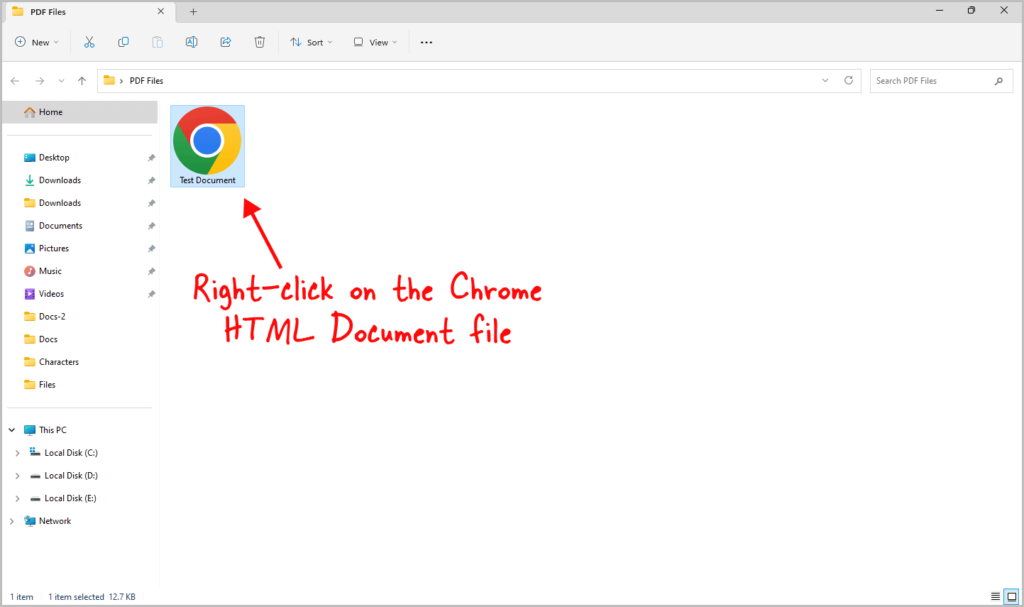Open the View dropdown menu
The image size is (1024, 607).
click(x=376, y=42)
